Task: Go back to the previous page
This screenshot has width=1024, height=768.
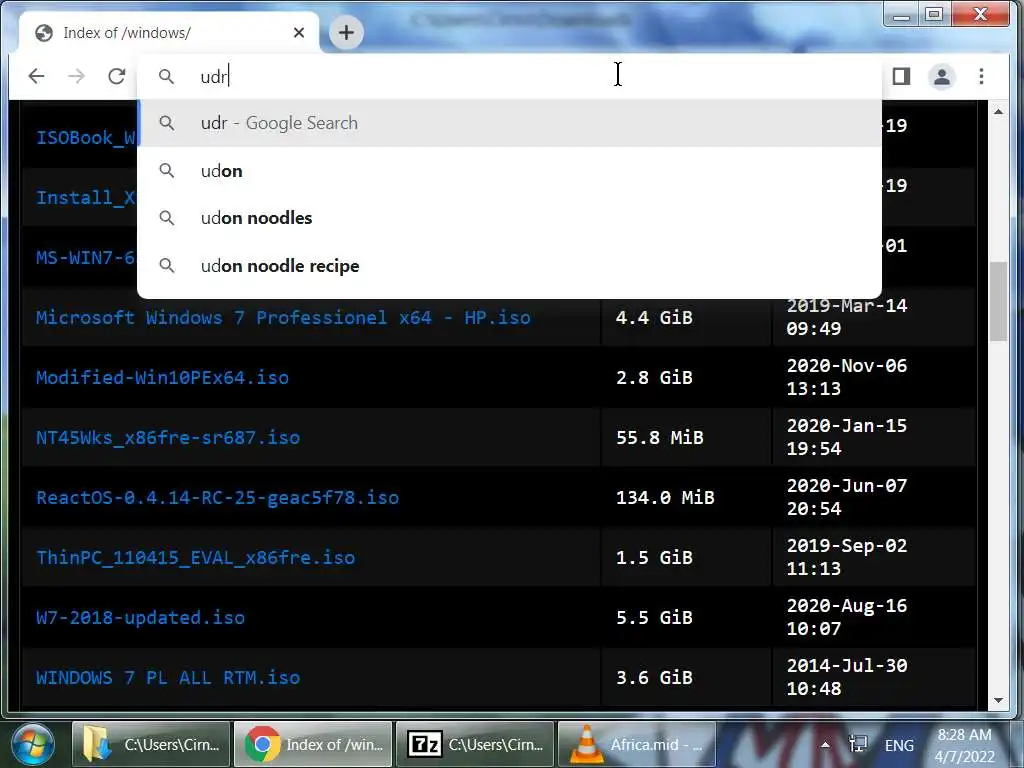Action: click(x=37, y=76)
